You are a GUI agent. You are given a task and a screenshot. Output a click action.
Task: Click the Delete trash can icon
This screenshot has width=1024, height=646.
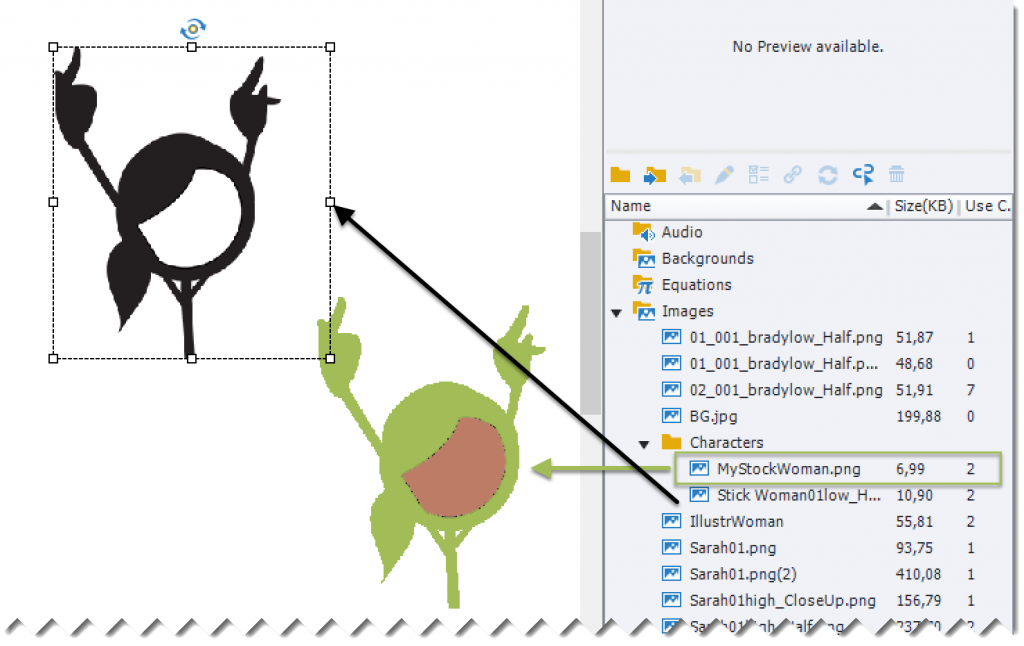pyautogui.click(x=897, y=175)
